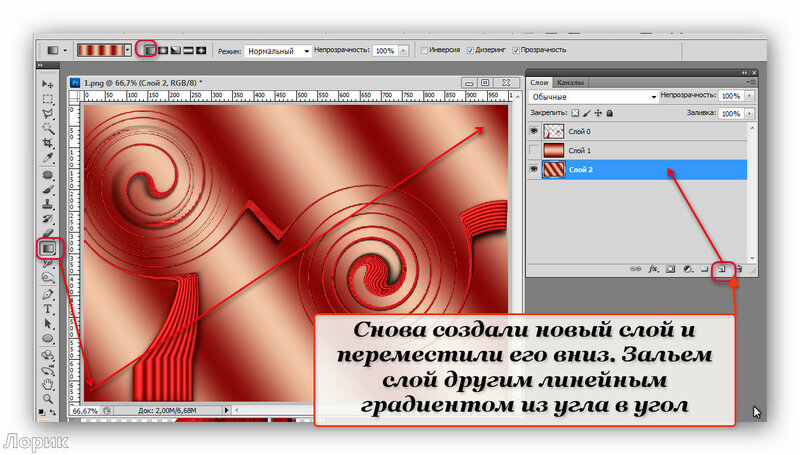Select the Gradient tool in the toolbox
800x455 pixels.
48,248
